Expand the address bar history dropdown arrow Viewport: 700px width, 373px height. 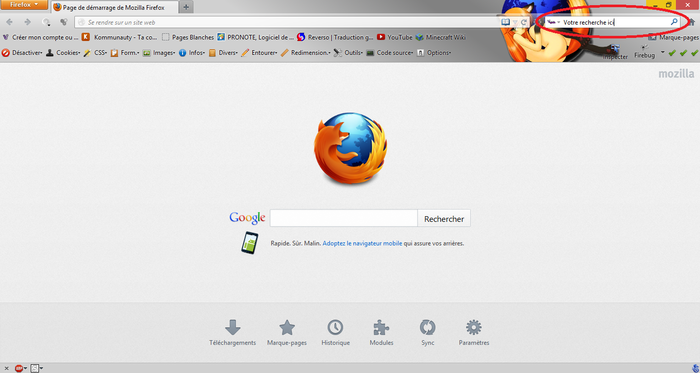coord(515,22)
